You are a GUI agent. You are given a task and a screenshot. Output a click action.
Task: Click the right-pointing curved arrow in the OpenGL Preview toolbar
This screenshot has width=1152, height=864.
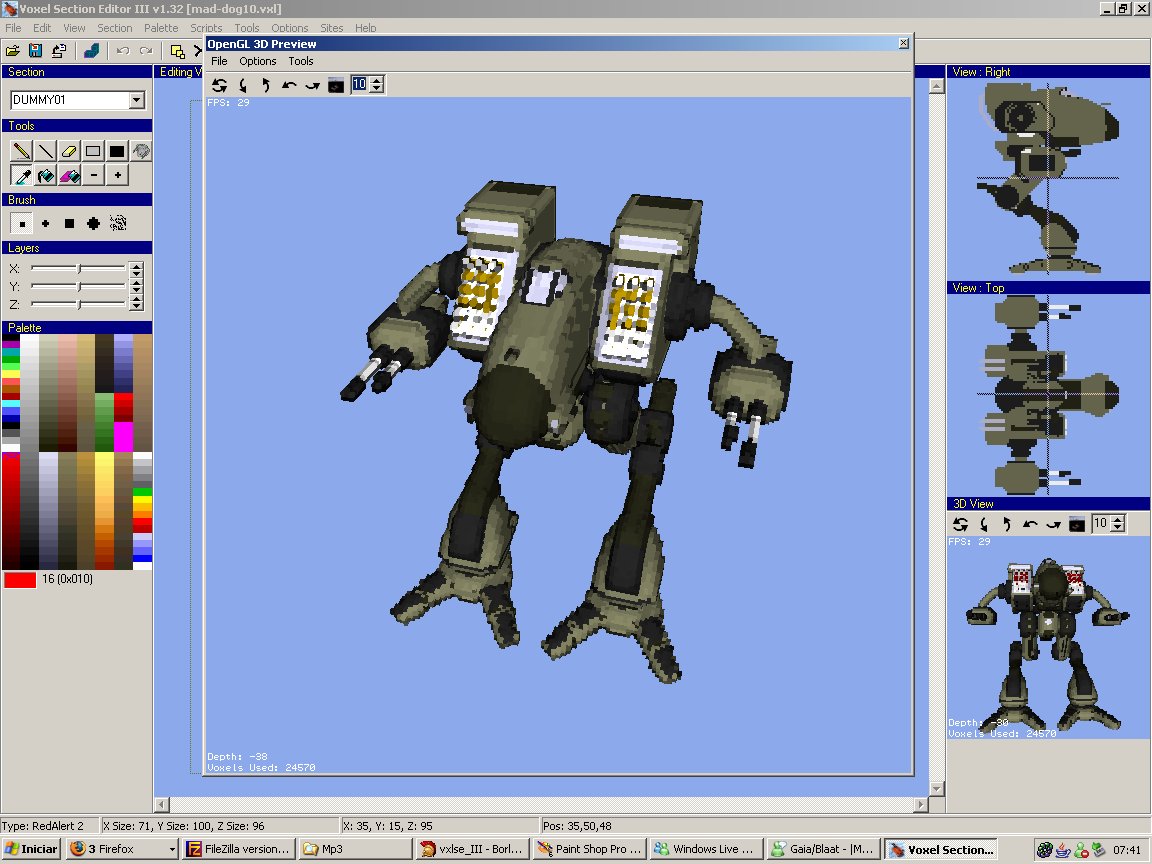pos(312,85)
